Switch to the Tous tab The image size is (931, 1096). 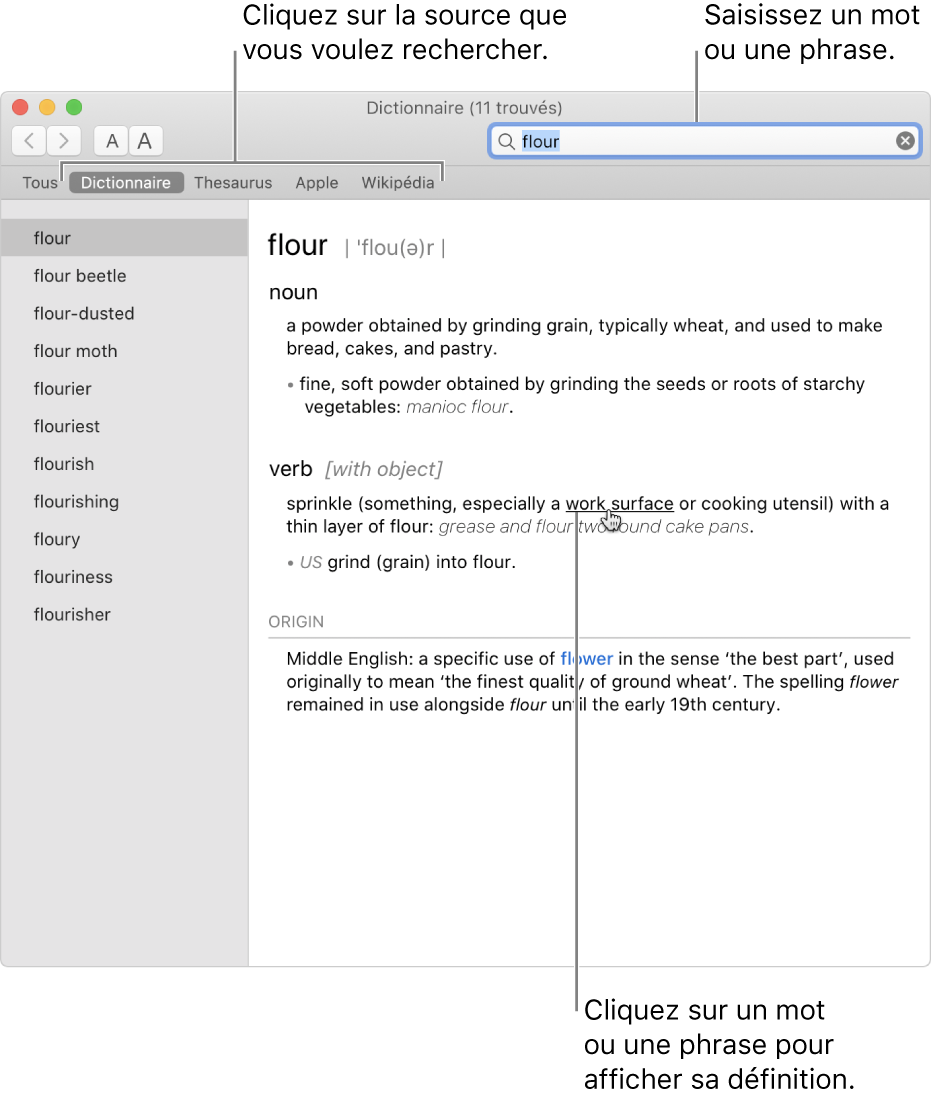point(40,183)
